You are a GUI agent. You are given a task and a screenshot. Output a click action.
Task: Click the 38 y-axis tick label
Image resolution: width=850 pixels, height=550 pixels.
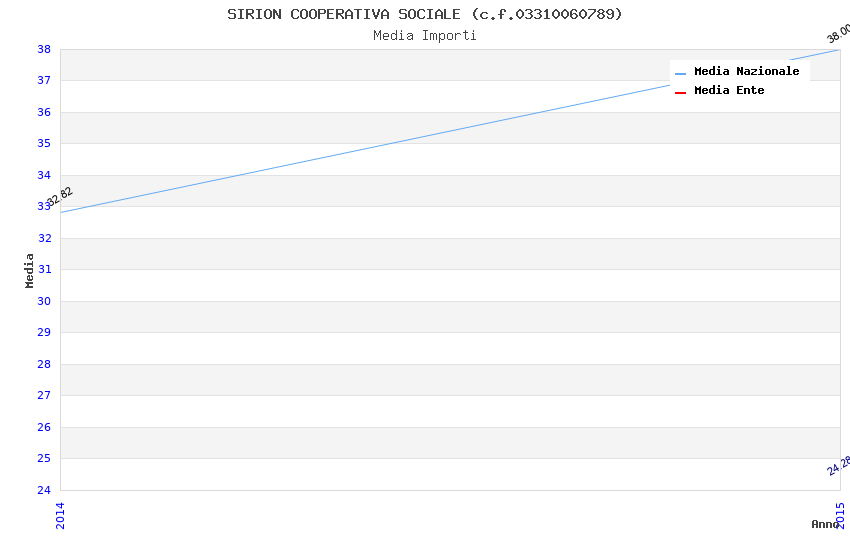pyautogui.click(x=44, y=49)
